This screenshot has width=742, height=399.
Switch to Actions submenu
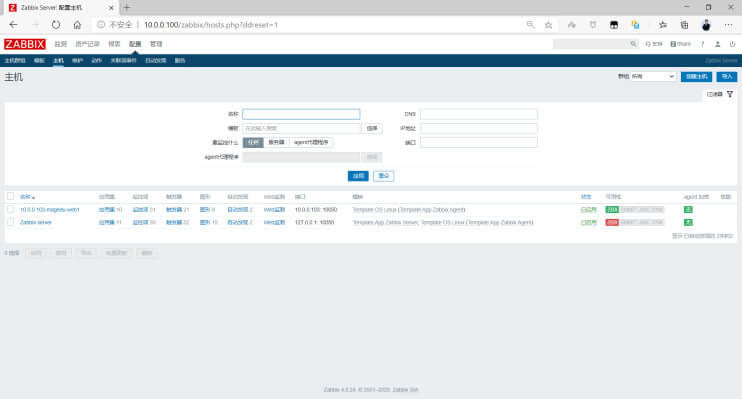(97, 61)
